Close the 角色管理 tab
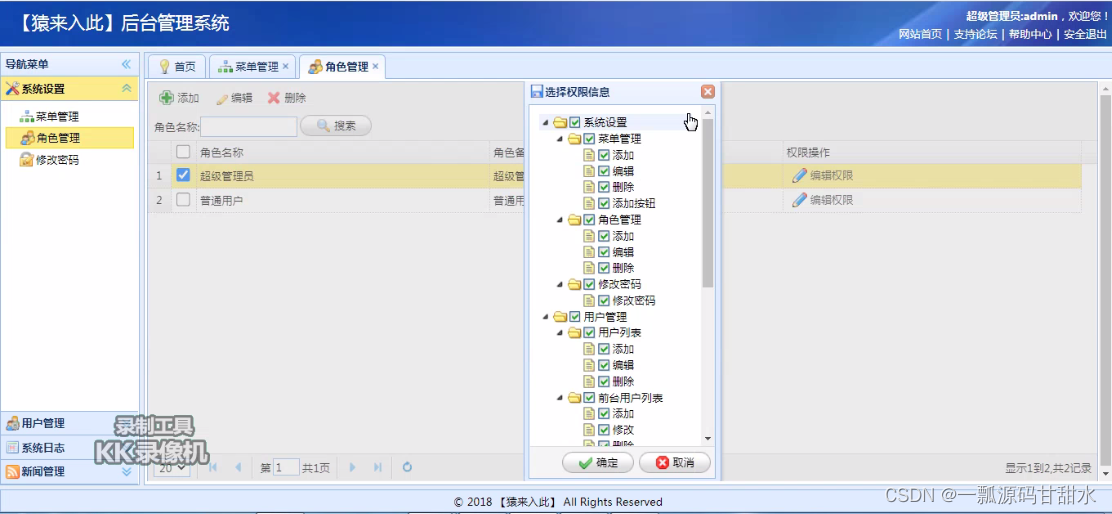This screenshot has width=1112, height=514. 375,67
